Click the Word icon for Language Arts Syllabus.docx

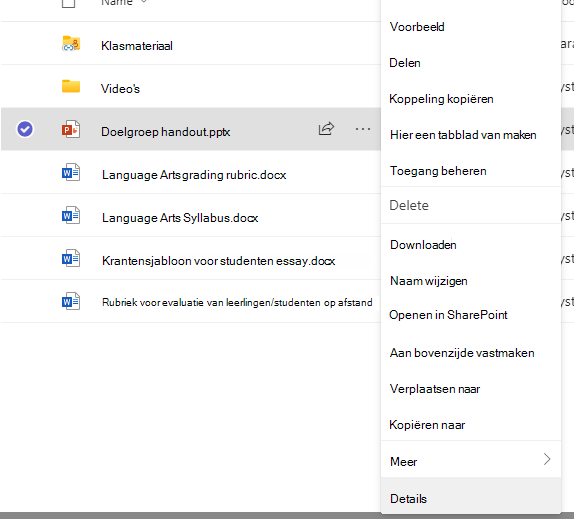click(x=71, y=216)
